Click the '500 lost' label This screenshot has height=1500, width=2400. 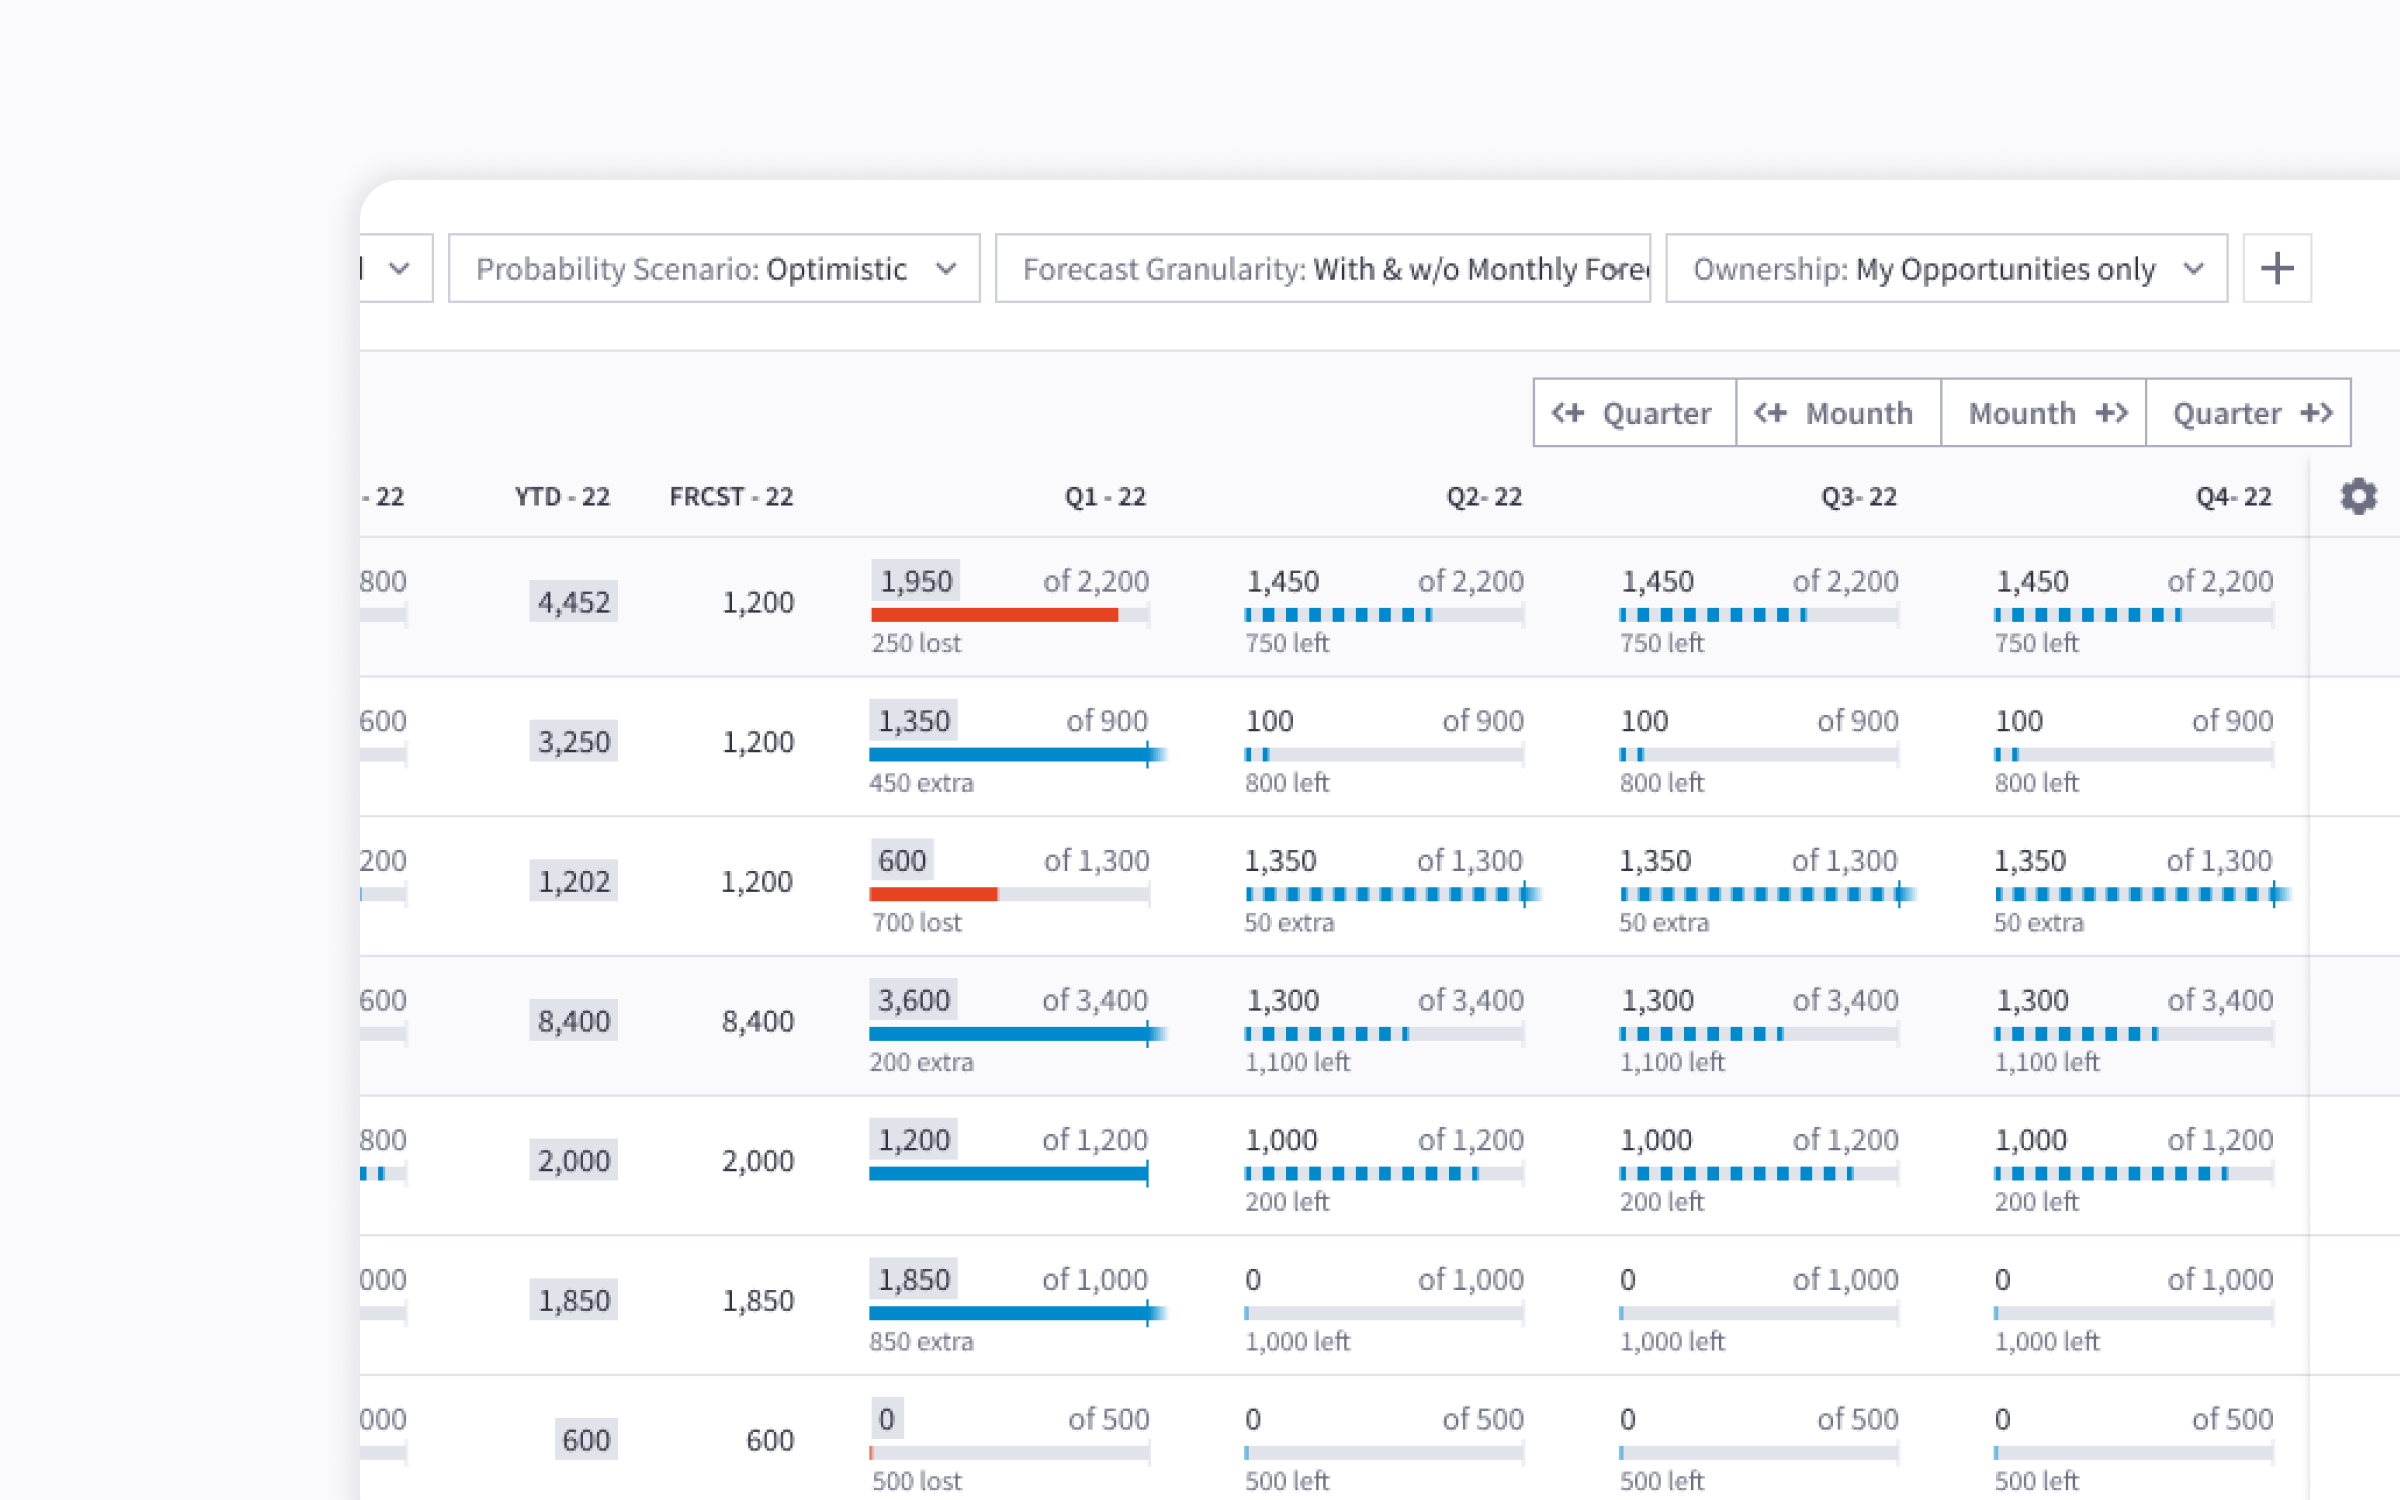pos(916,1481)
